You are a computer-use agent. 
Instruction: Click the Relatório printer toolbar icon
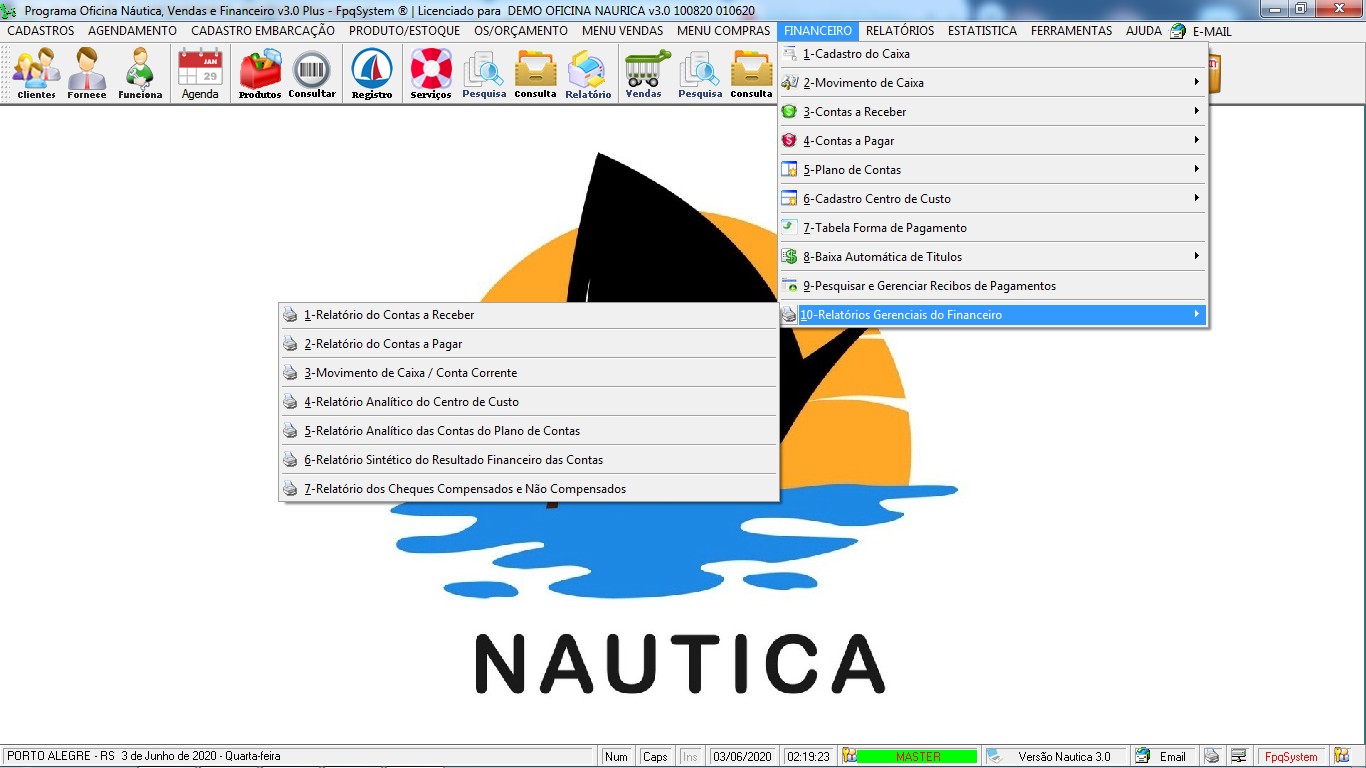coord(588,74)
